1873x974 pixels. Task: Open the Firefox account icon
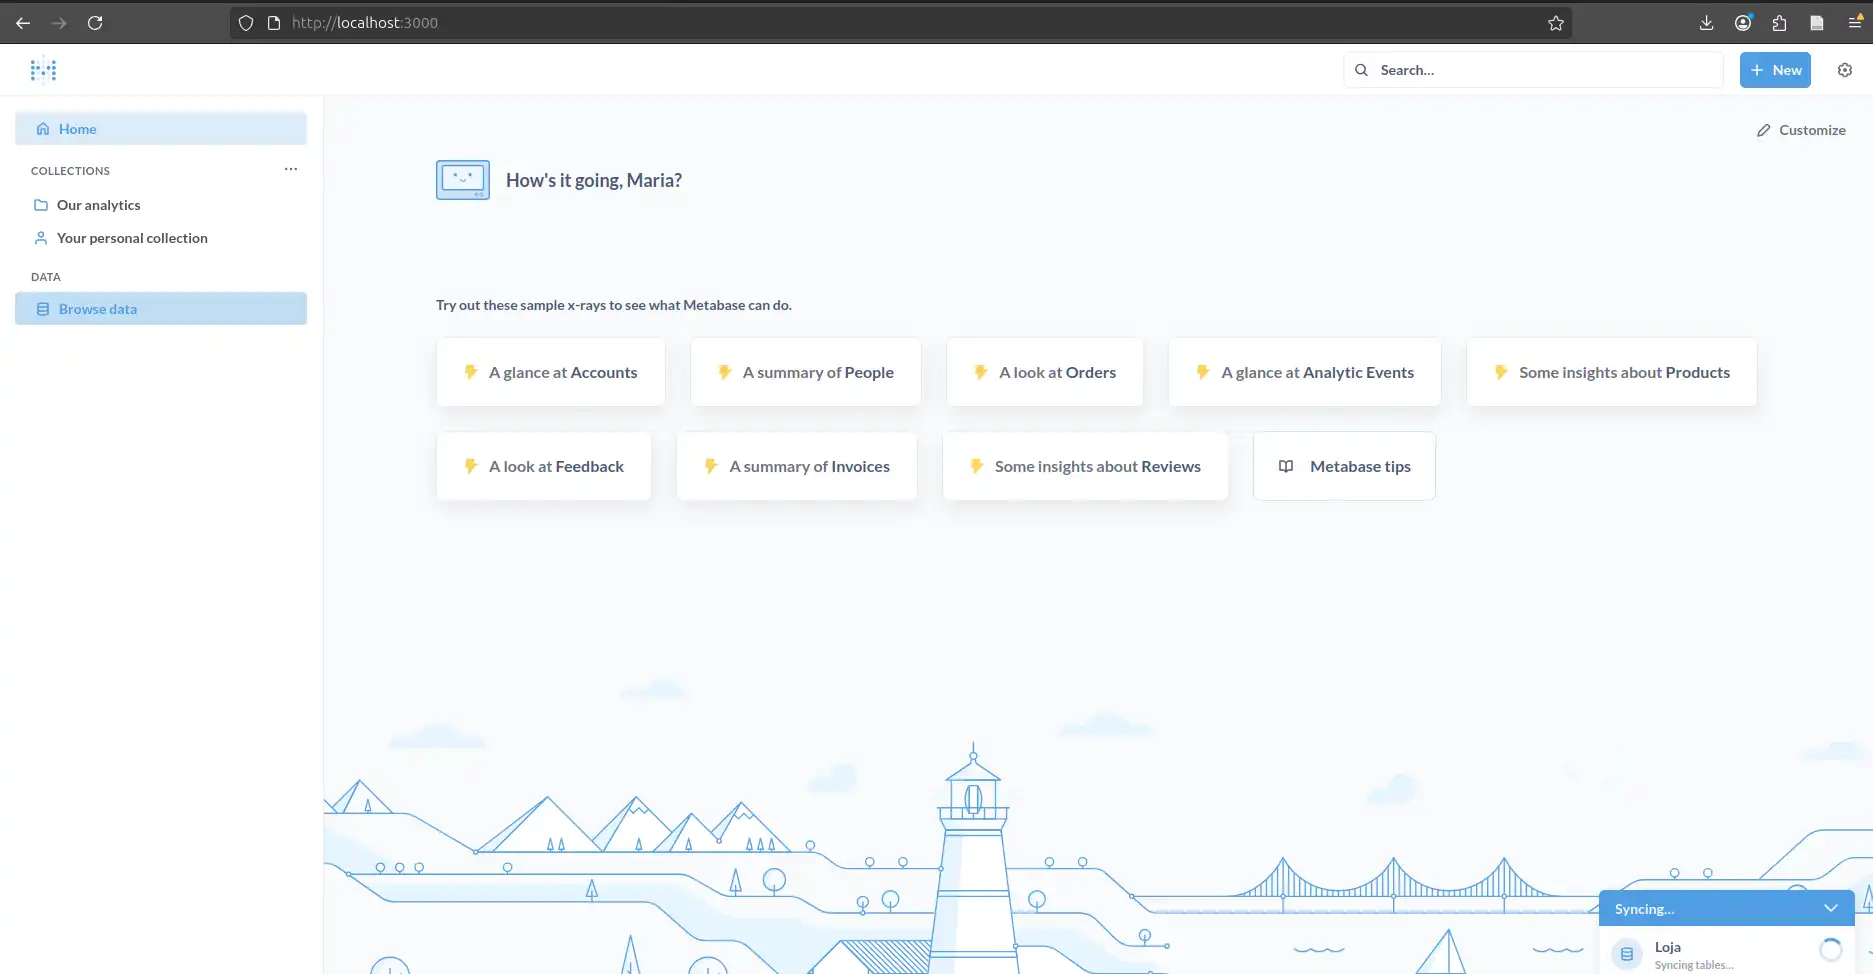point(1743,22)
